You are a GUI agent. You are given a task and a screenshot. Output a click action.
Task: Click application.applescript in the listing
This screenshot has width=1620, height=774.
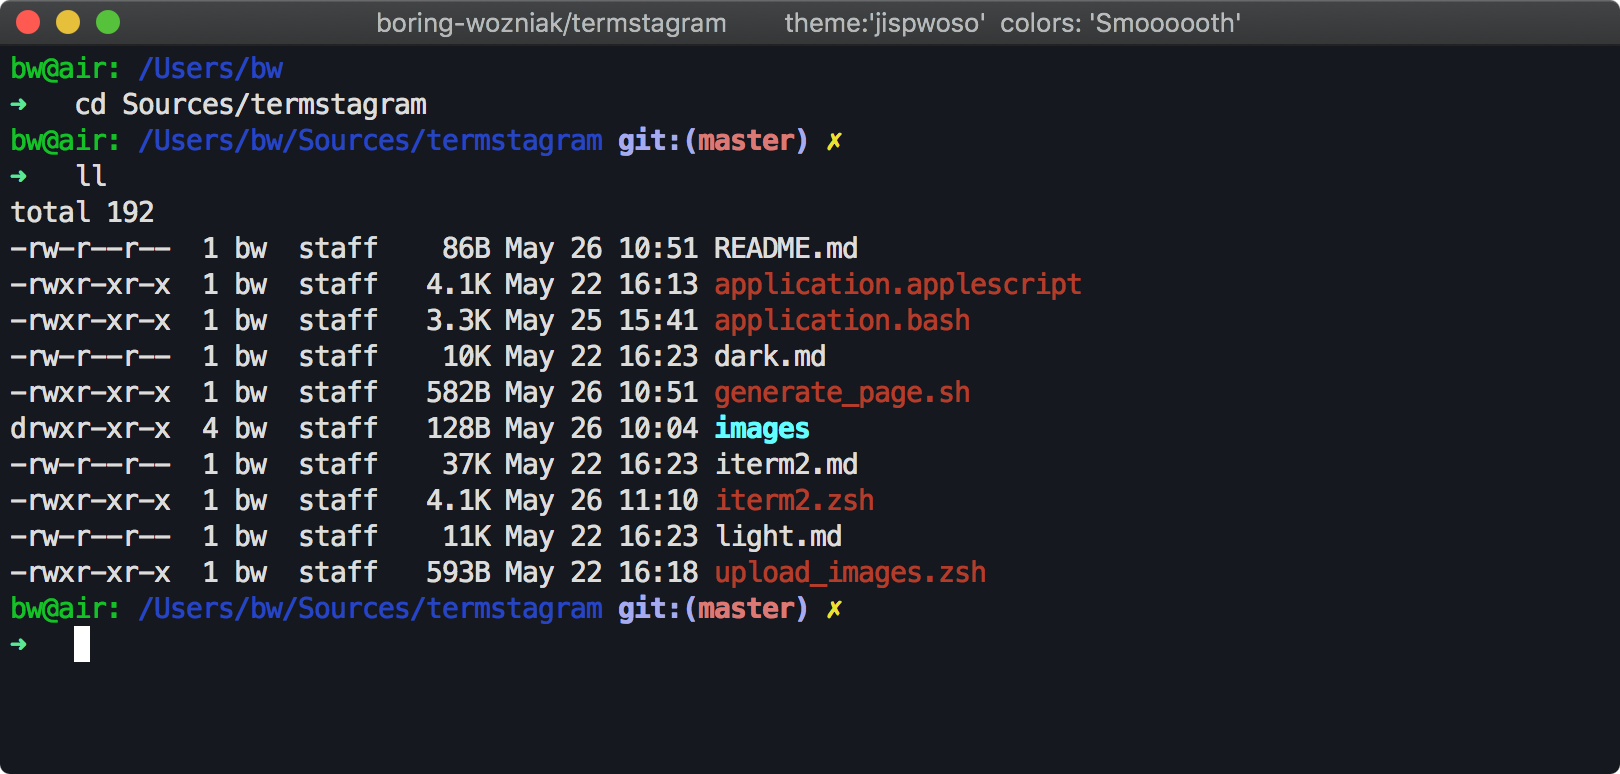[897, 284]
